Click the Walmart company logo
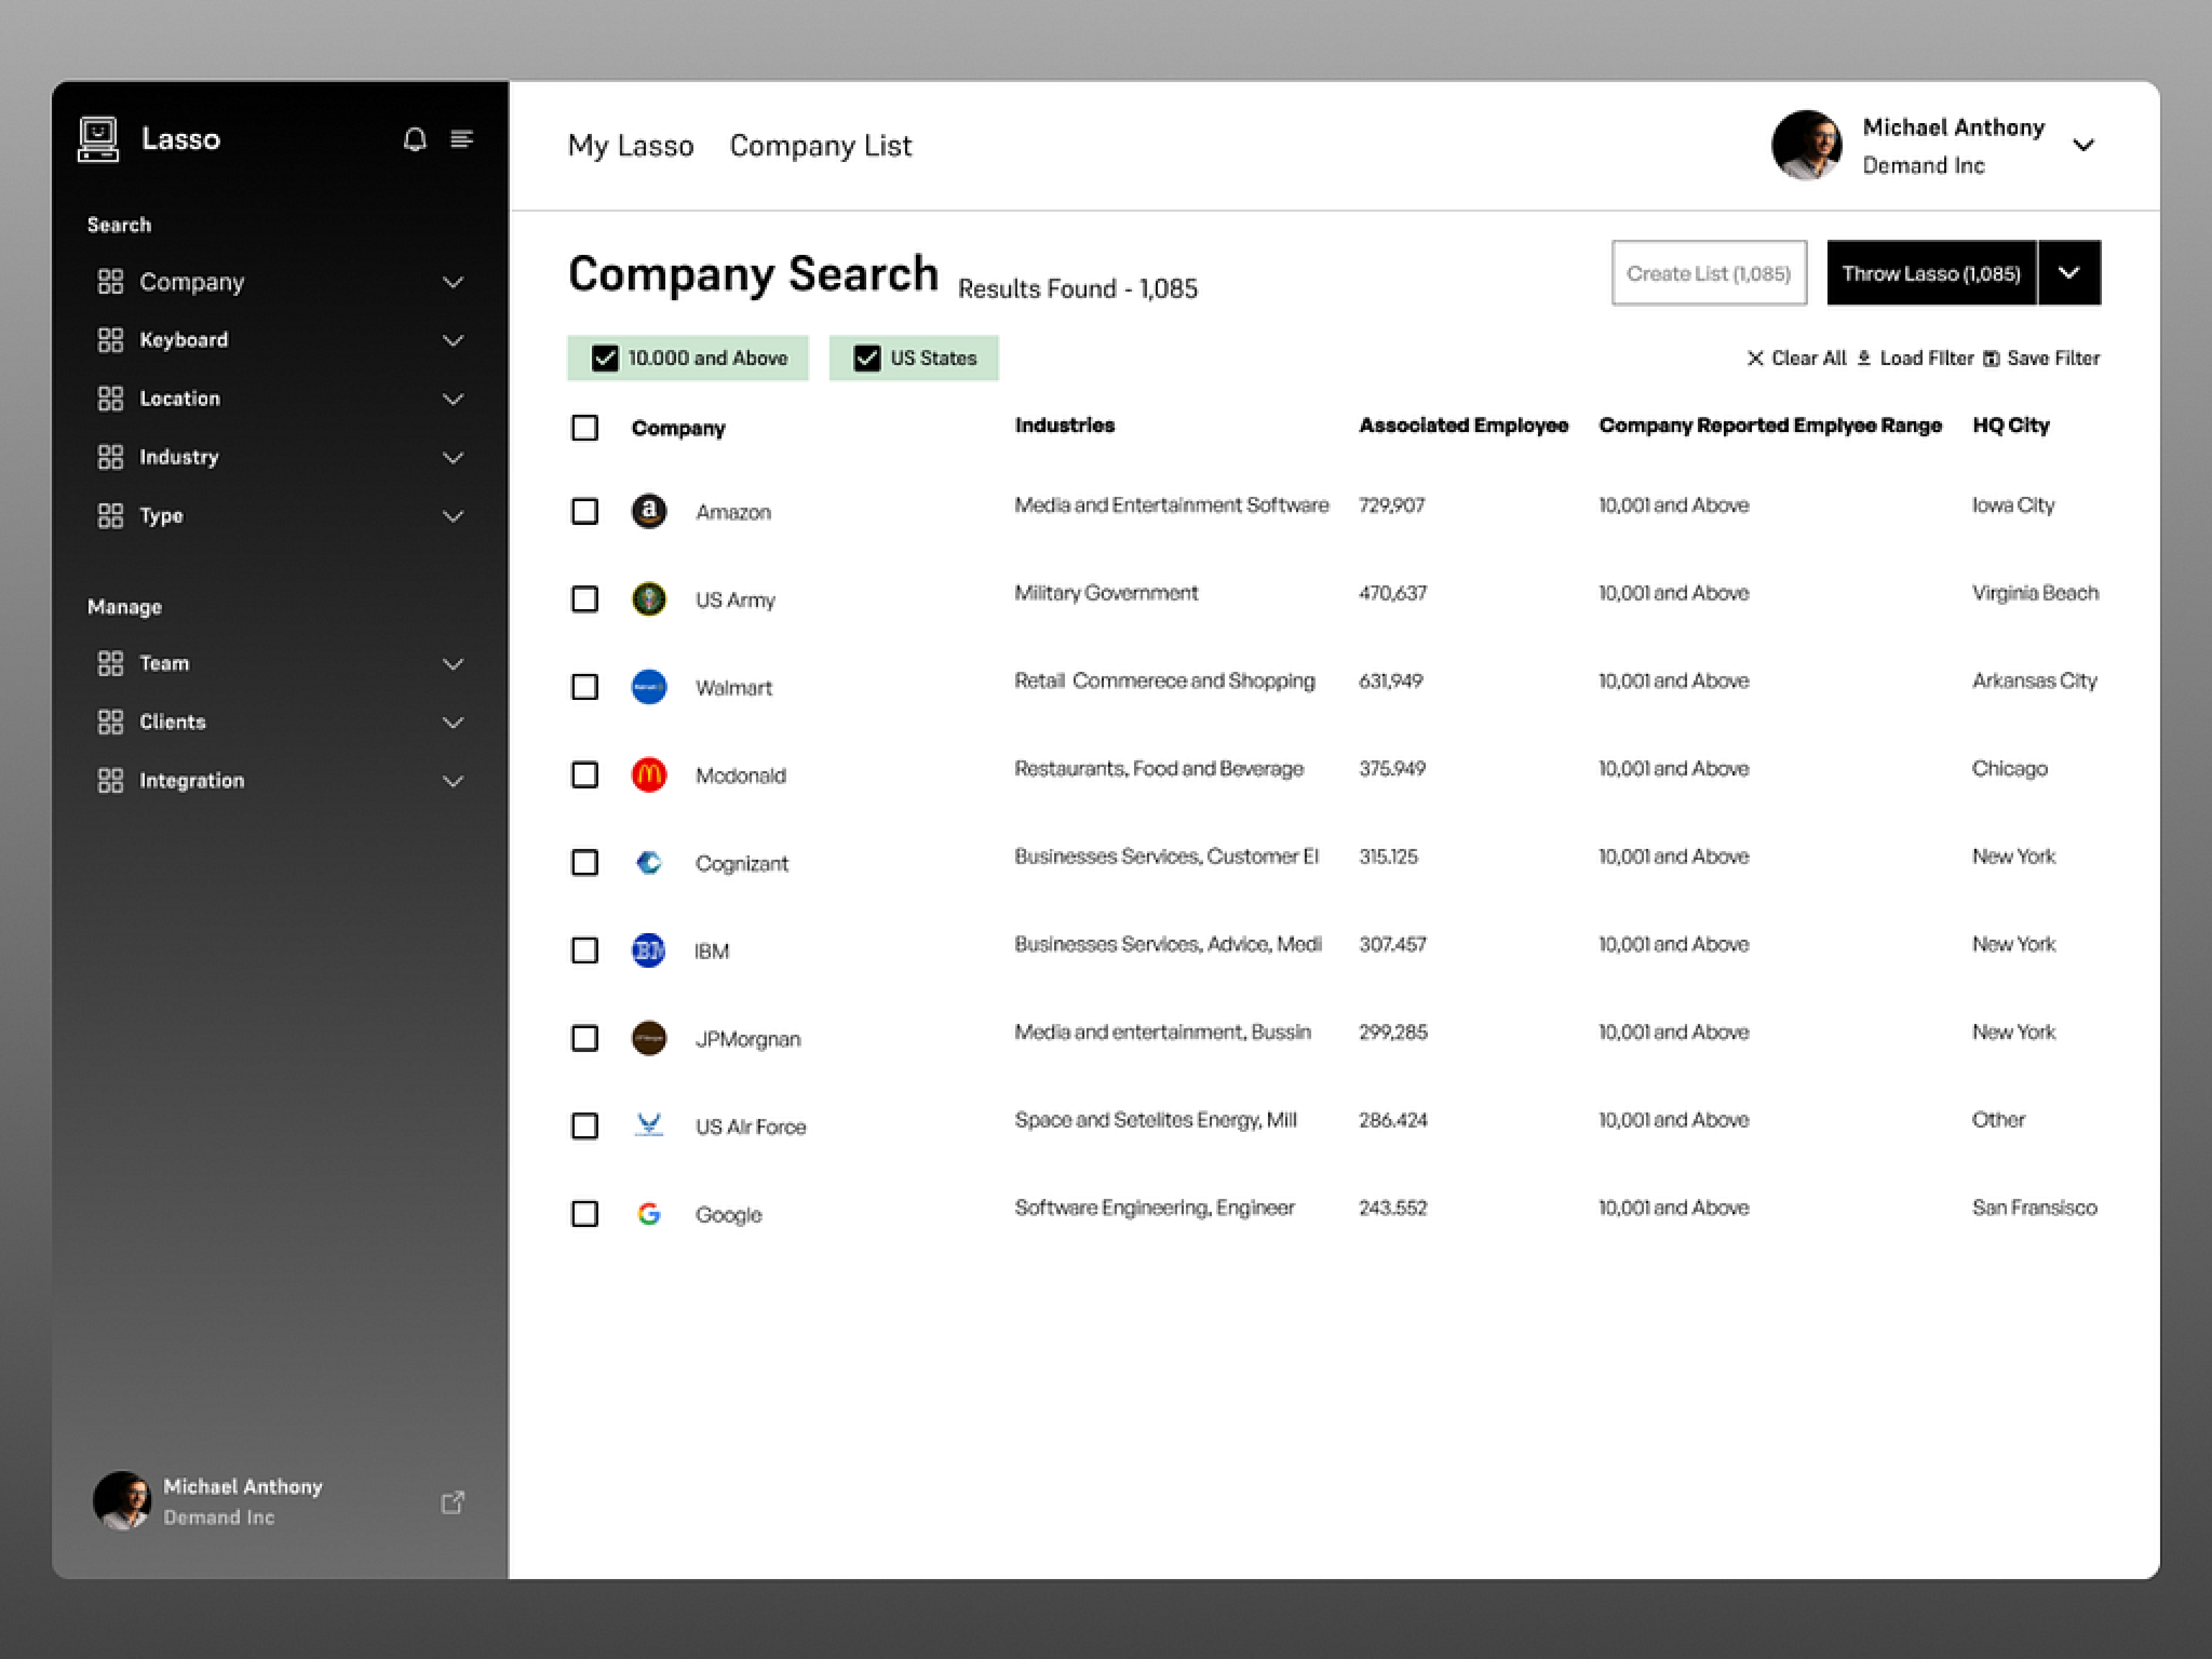2212x1659 pixels. click(x=649, y=687)
